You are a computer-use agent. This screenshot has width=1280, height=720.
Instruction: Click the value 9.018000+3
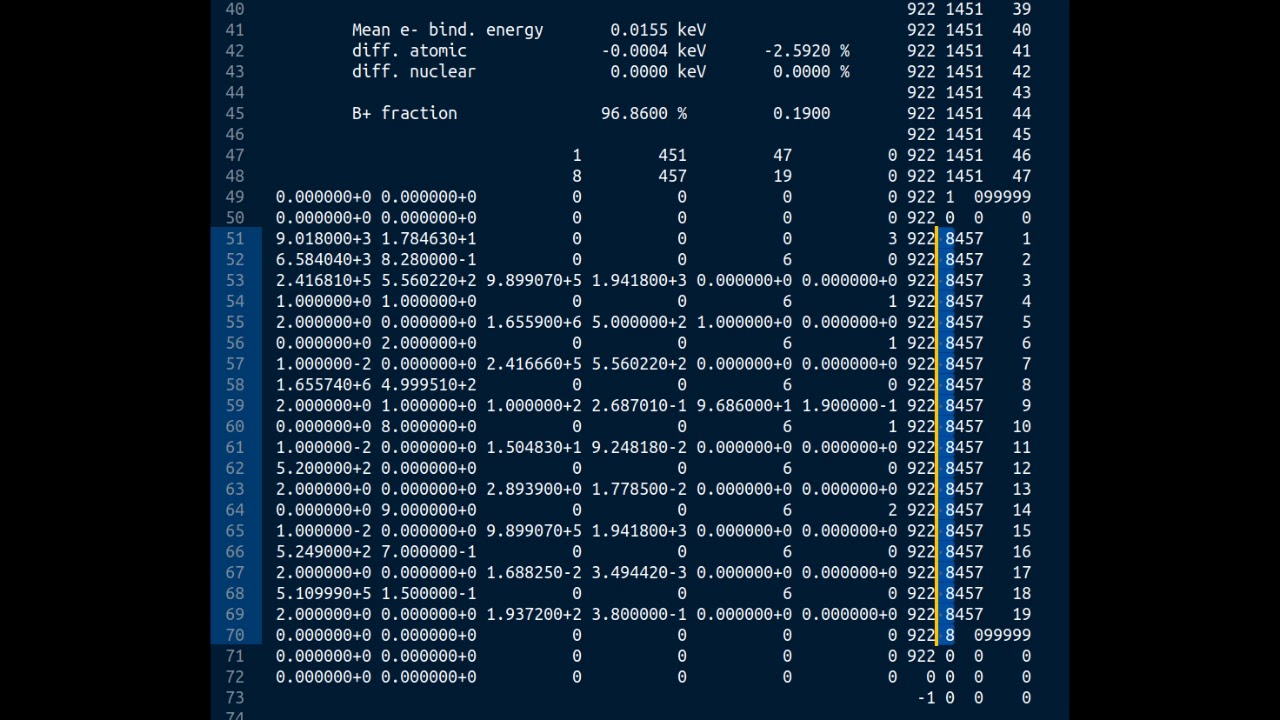[x=323, y=239]
